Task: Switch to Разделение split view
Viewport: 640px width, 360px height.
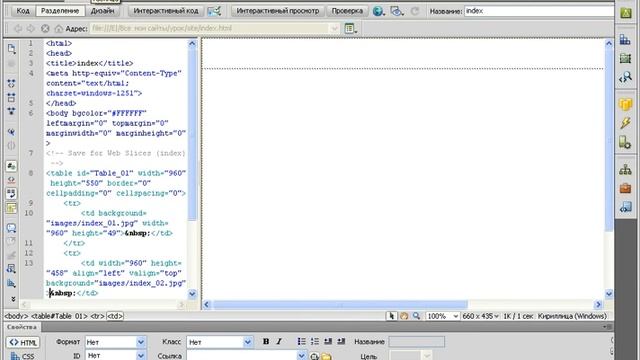Action: click(x=60, y=11)
